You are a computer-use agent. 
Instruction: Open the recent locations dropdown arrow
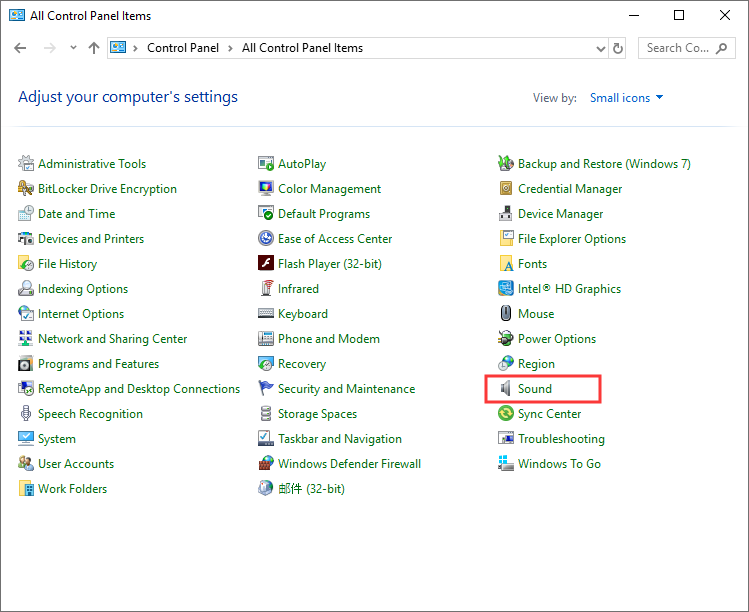pyautogui.click(x=73, y=48)
